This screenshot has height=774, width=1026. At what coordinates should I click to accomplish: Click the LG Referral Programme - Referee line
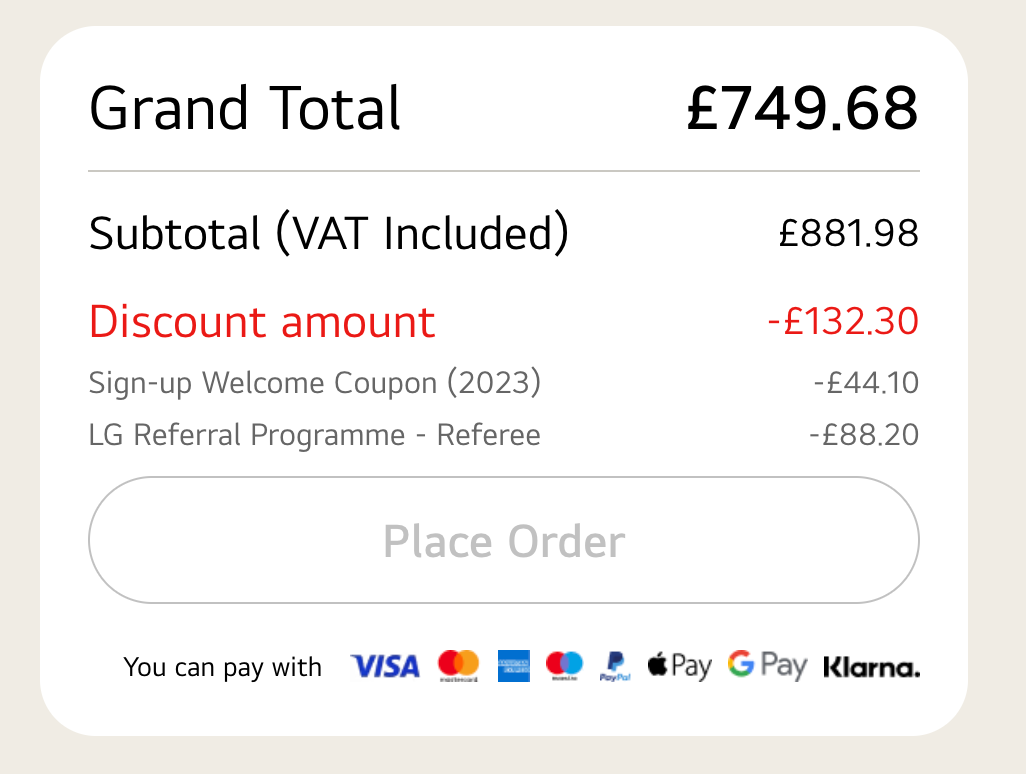[x=315, y=436]
